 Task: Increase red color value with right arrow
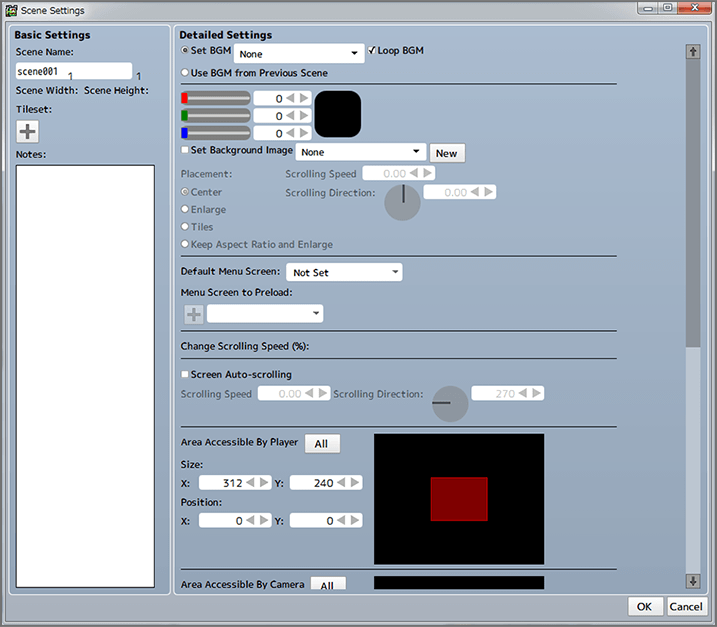point(304,98)
